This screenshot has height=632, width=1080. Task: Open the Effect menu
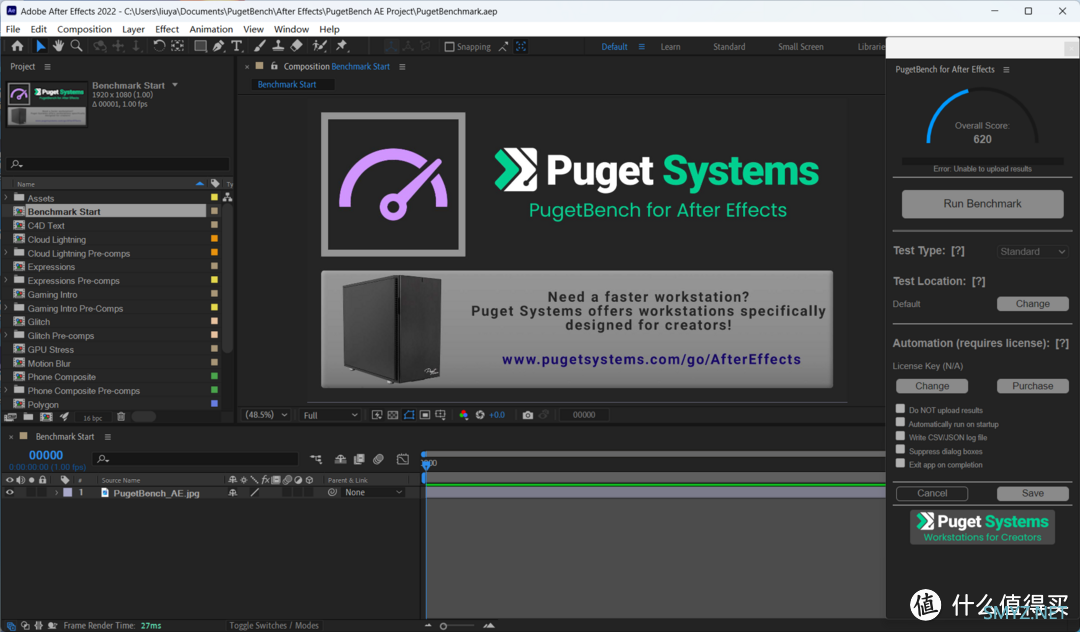coord(167,29)
